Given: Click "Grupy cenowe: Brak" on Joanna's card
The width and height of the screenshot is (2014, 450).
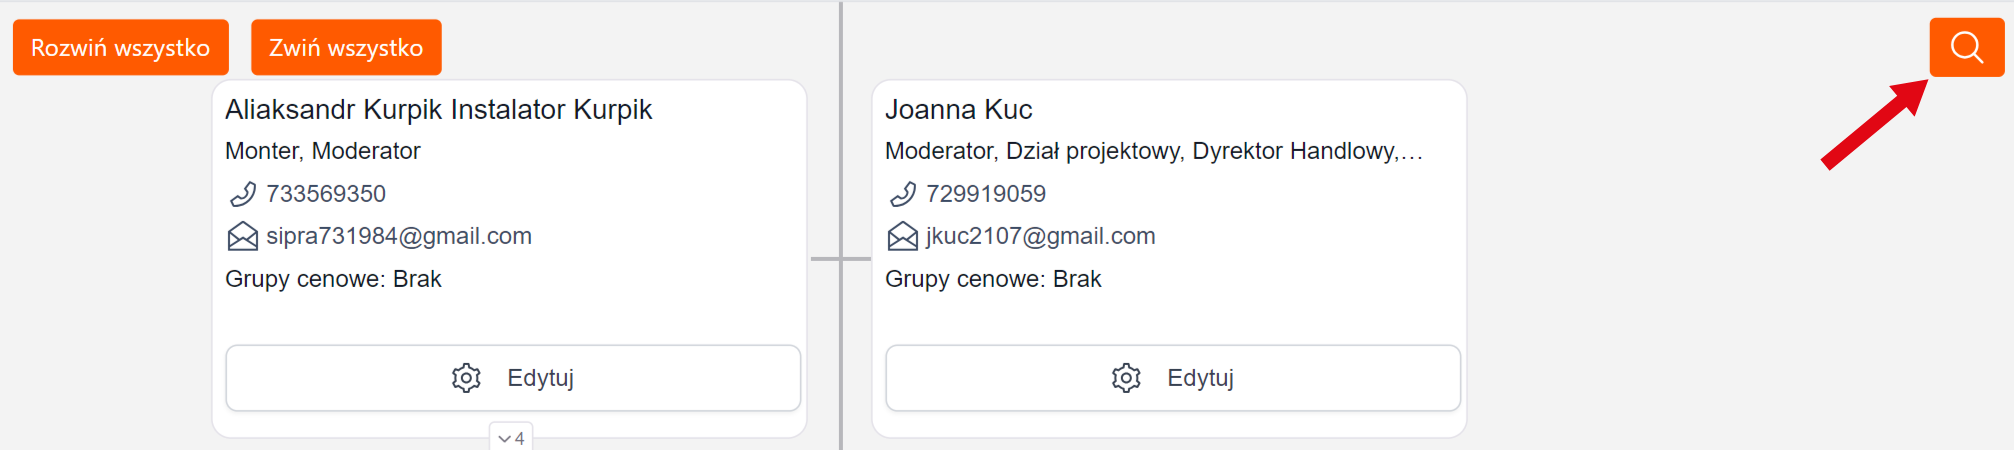Looking at the screenshot, I should pos(993,279).
